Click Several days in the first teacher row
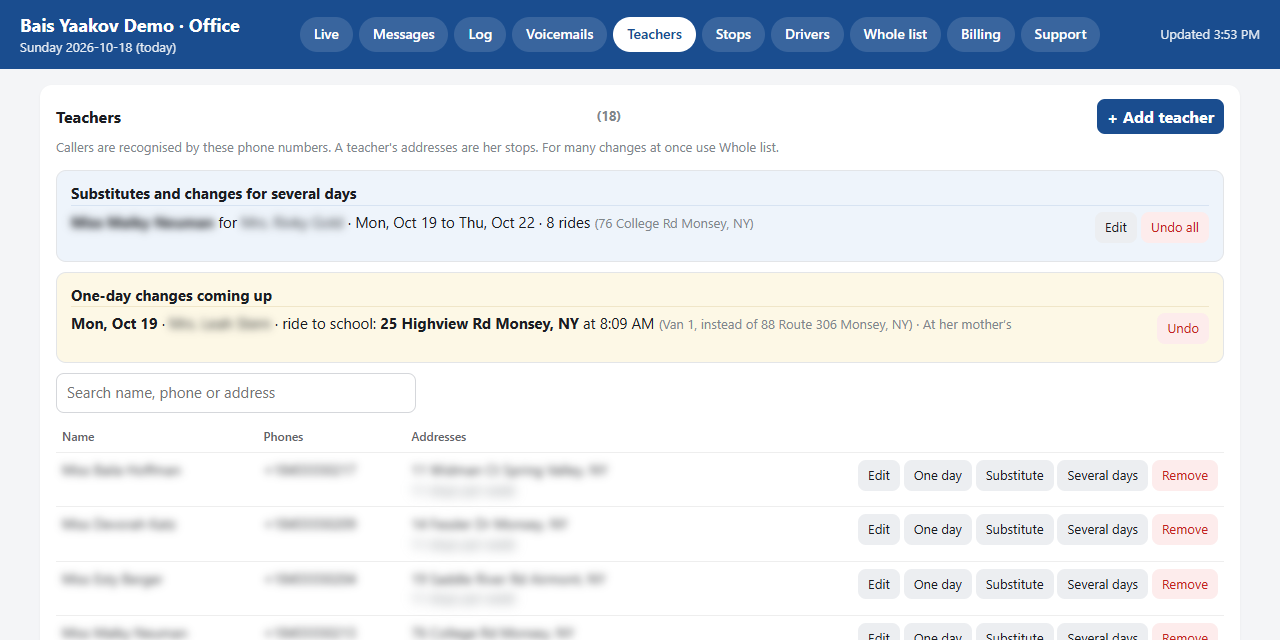 click(1103, 476)
